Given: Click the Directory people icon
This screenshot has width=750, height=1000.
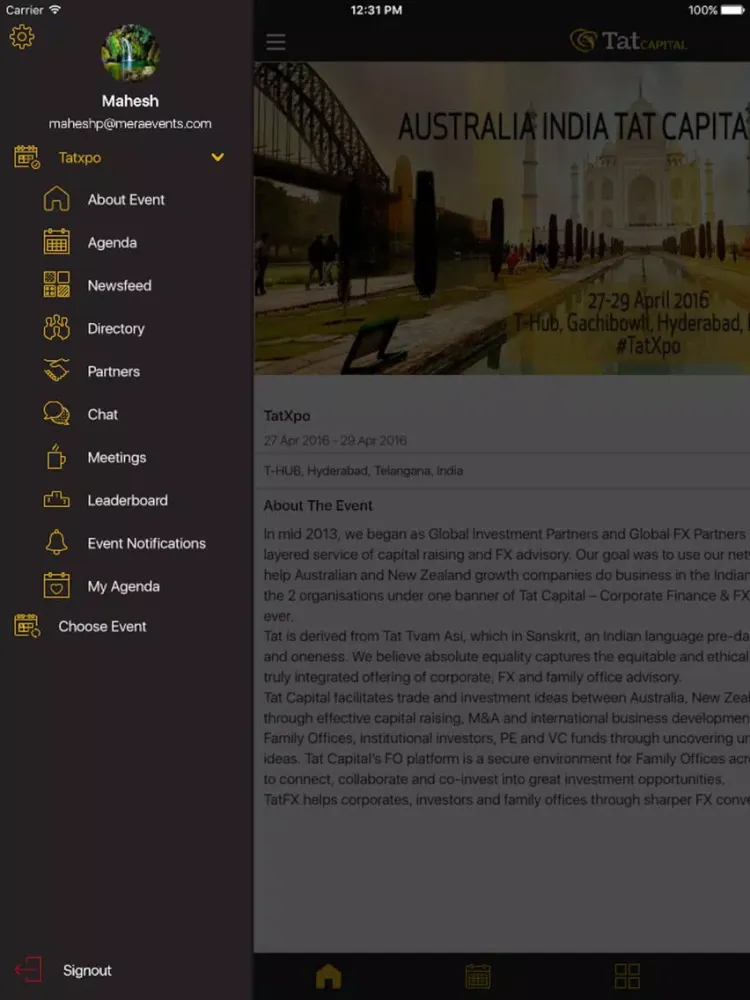Looking at the screenshot, I should pyautogui.click(x=56, y=328).
